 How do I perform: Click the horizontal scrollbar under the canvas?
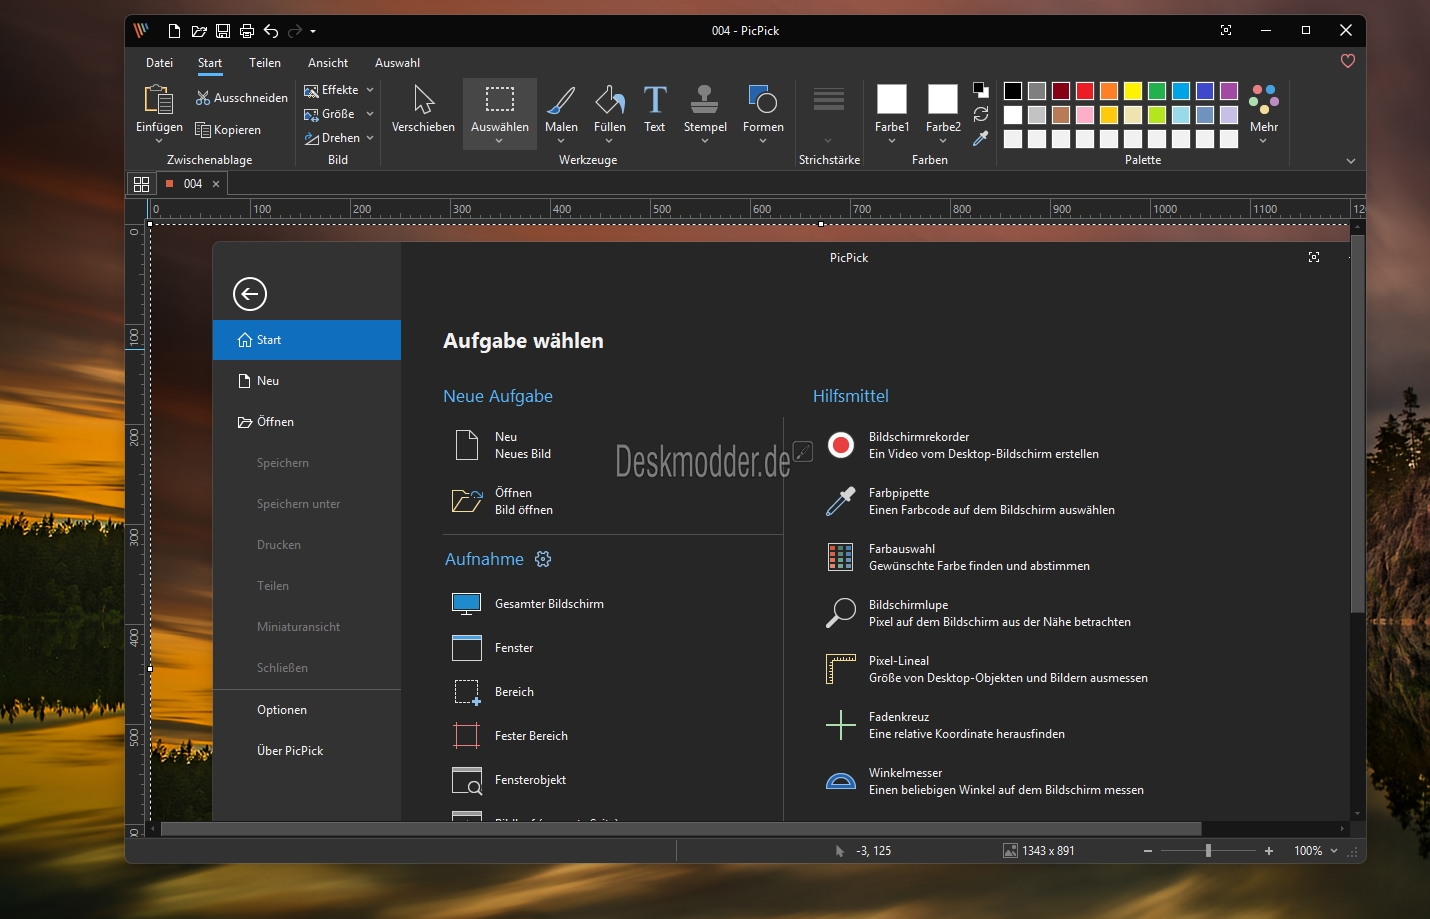[x=681, y=829]
